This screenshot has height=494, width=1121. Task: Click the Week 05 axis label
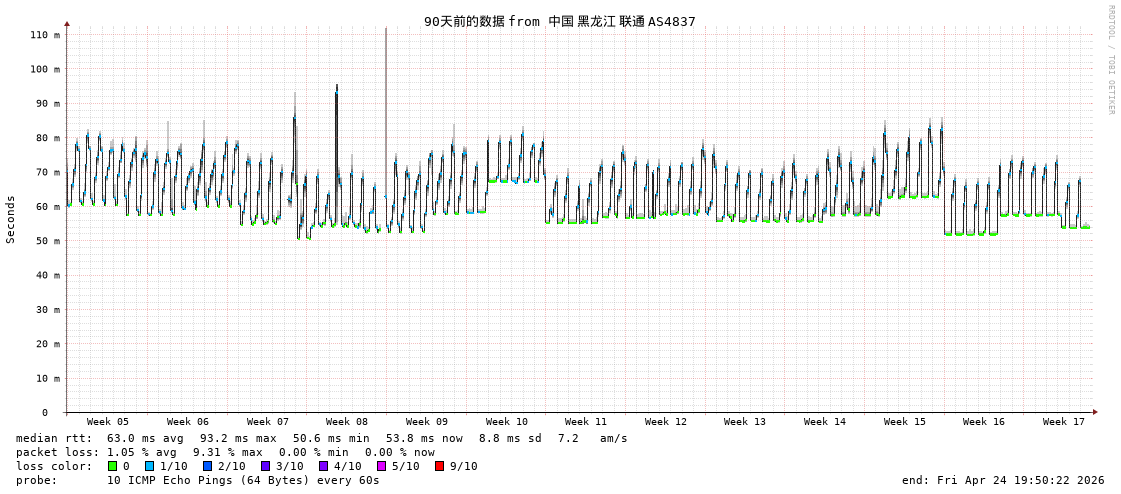[108, 422]
